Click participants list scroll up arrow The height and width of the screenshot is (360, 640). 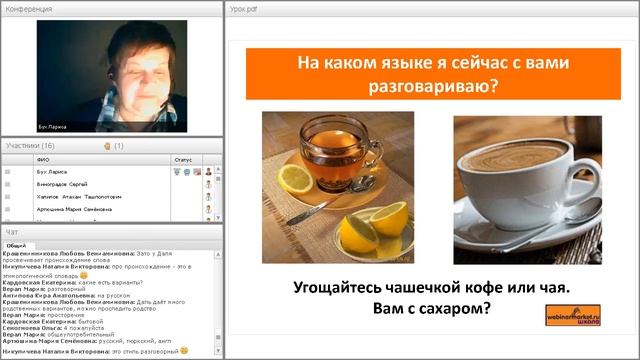pos(218,169)
